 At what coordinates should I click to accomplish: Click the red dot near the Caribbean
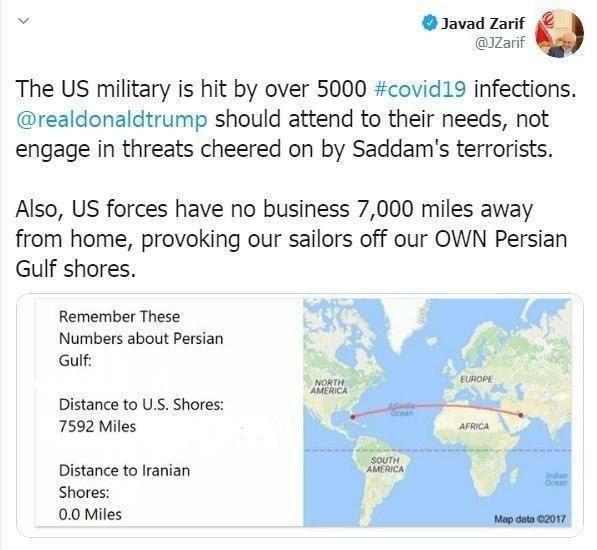pyautogui.click(x=353, y=417)
